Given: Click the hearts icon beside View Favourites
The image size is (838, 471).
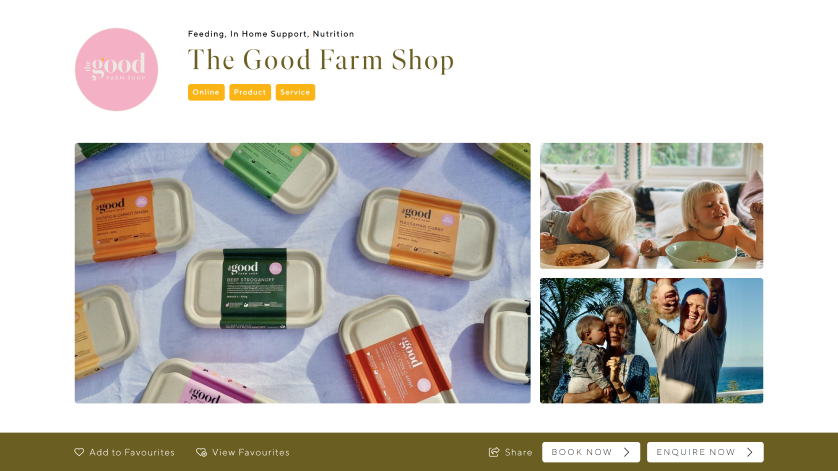Looking at the screenshot, I should point(201,452).
